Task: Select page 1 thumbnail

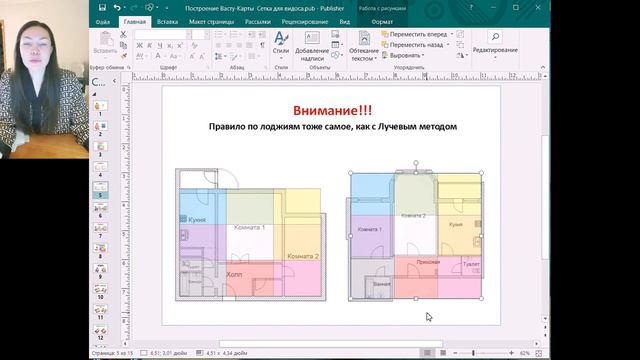Action: (100, 106)
